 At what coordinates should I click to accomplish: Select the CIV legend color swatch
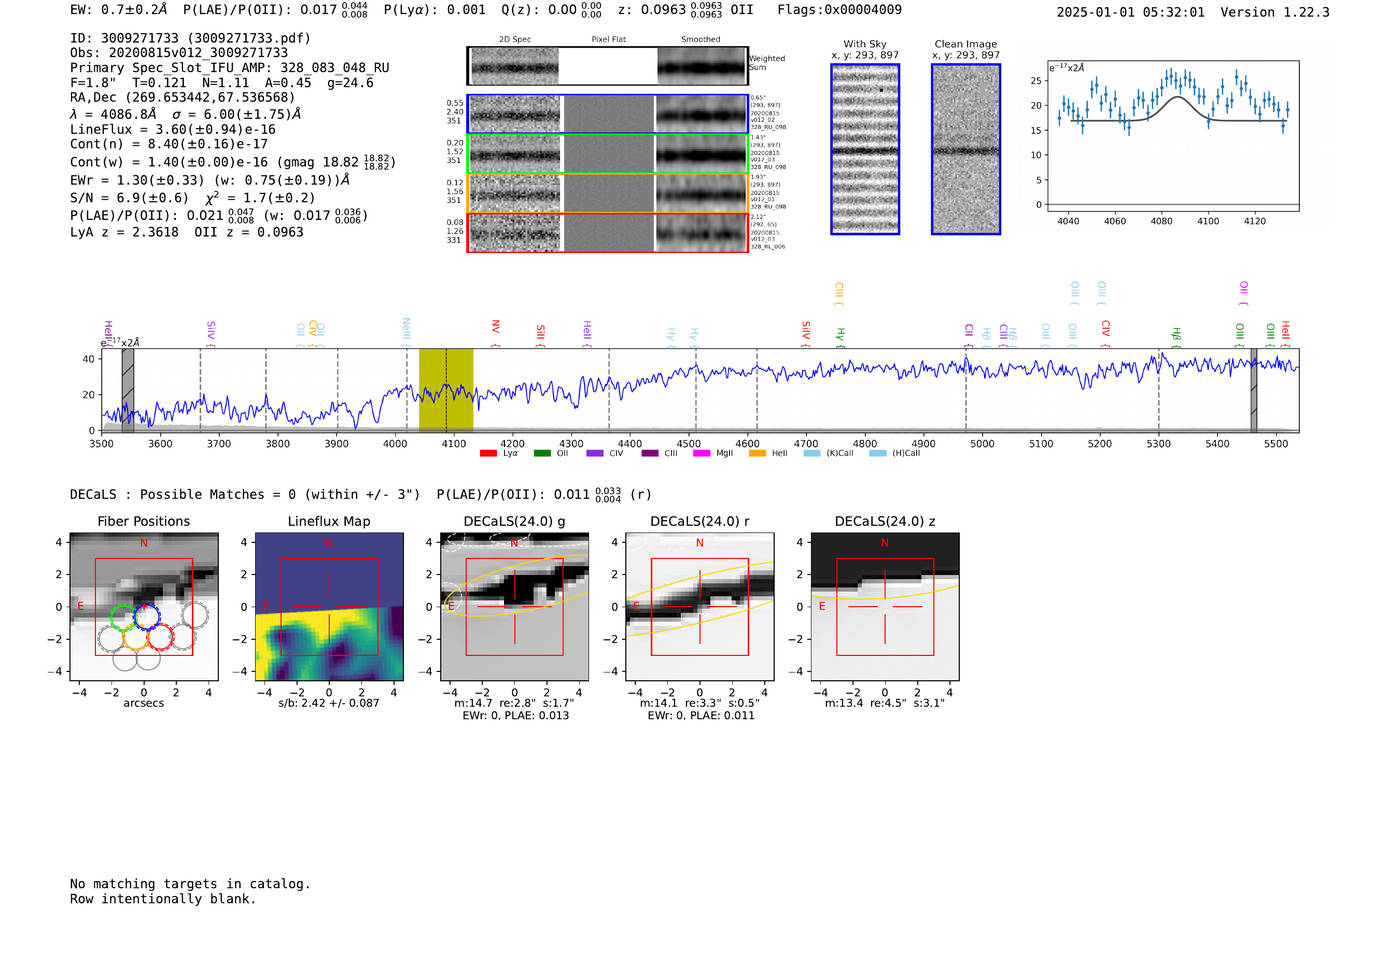(x=595, y=453)
